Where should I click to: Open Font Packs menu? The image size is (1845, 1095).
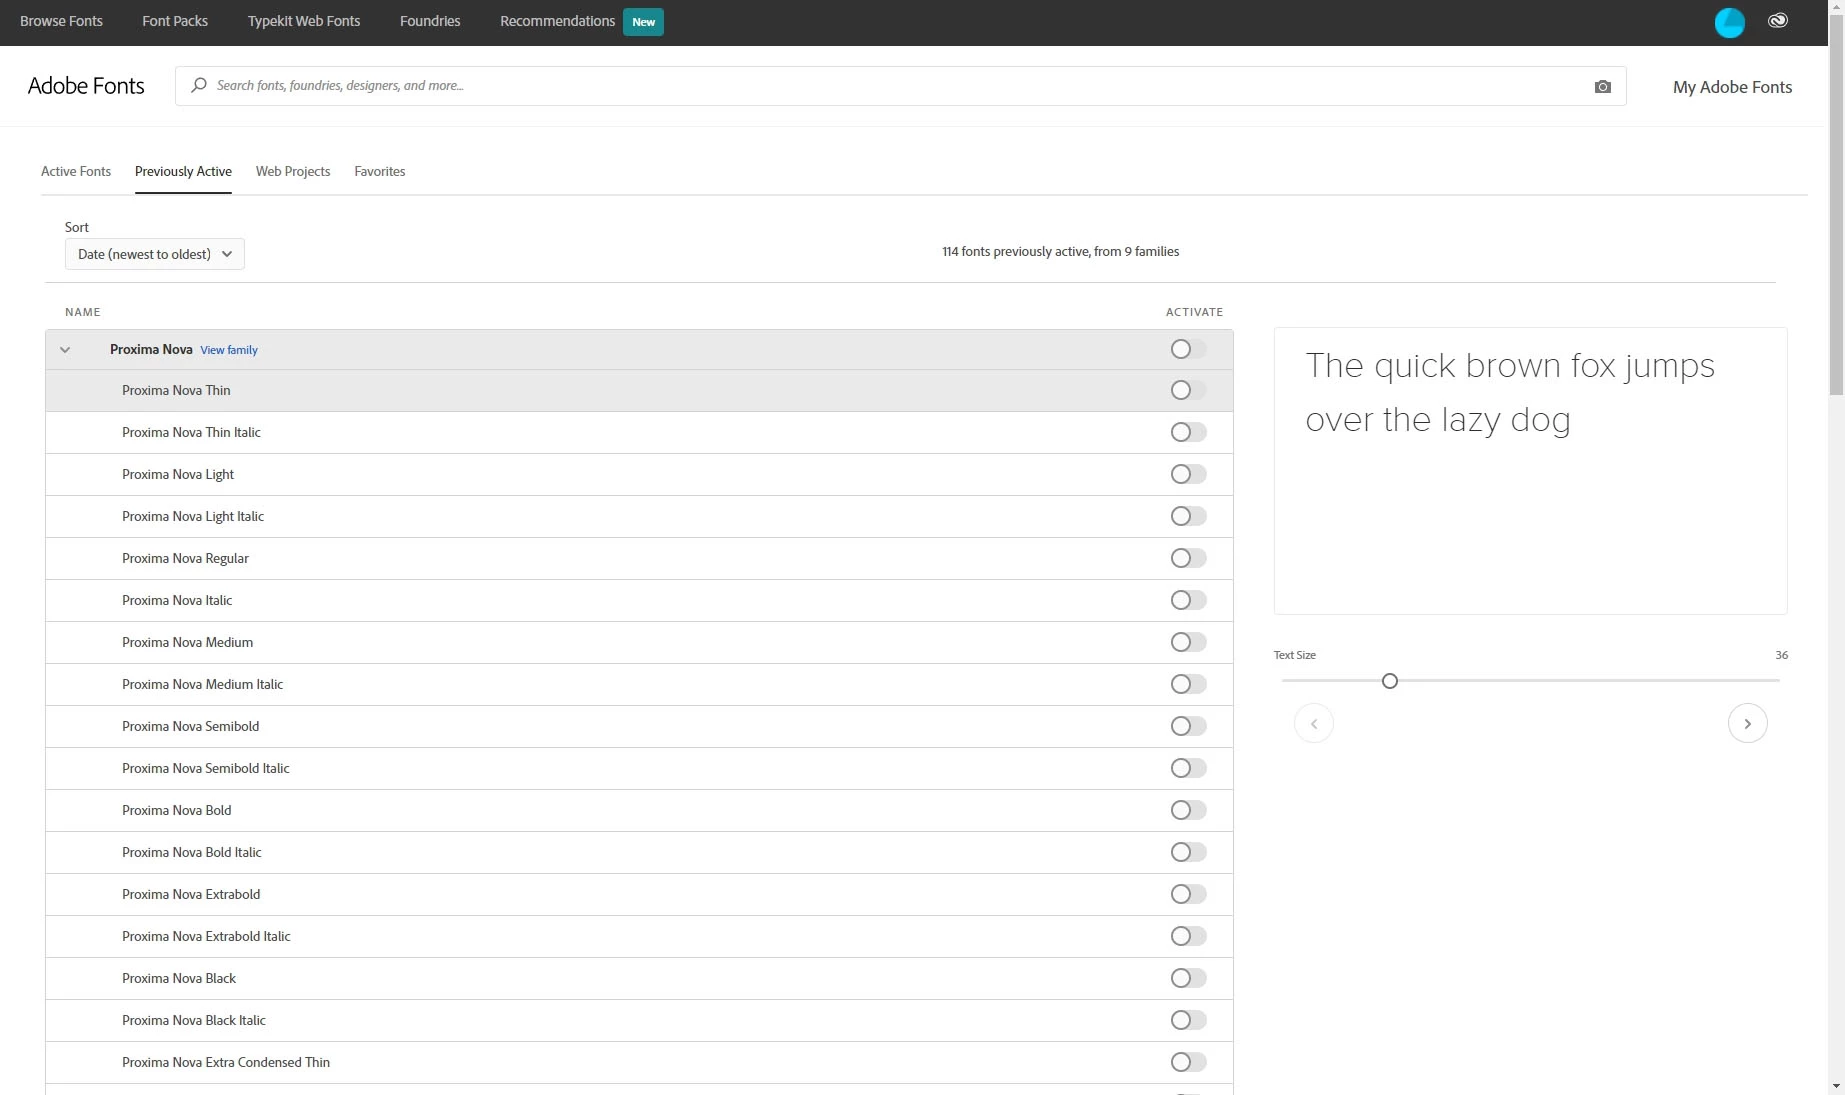coord(175,21)
